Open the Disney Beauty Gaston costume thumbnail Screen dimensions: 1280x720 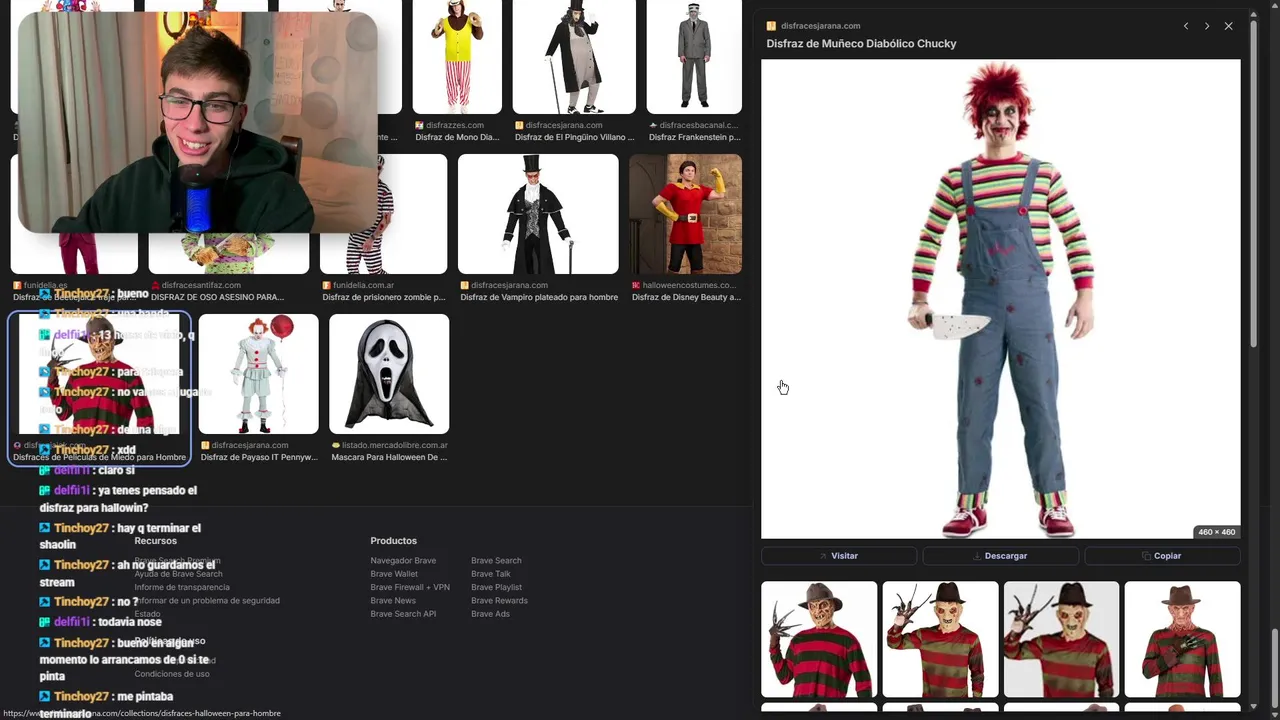[685, 214]
